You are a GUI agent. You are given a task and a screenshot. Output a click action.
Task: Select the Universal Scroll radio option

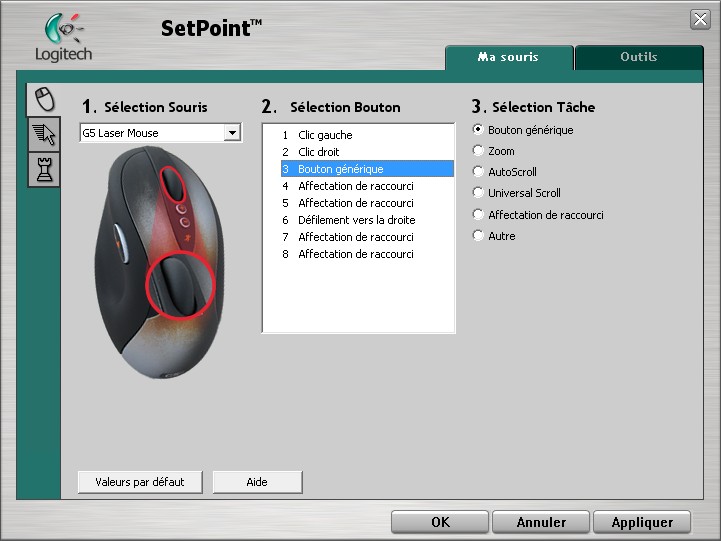click(517, 193)
